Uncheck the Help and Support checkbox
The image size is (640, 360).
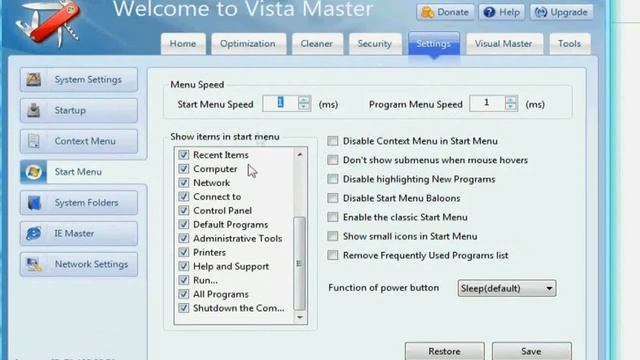pyautogui.click(x=184, y=266)
